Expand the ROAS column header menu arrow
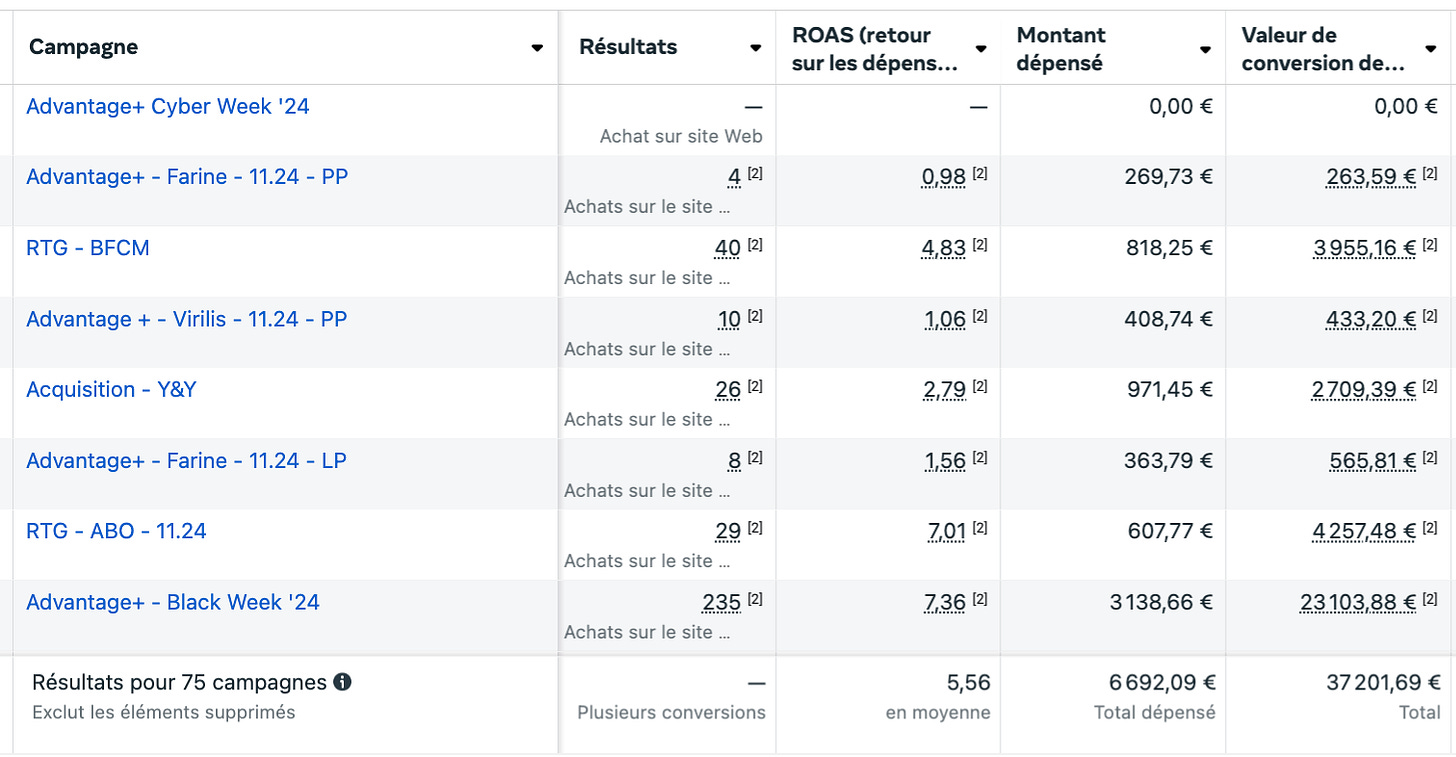Screen dimensions: 1456x757 981,49
